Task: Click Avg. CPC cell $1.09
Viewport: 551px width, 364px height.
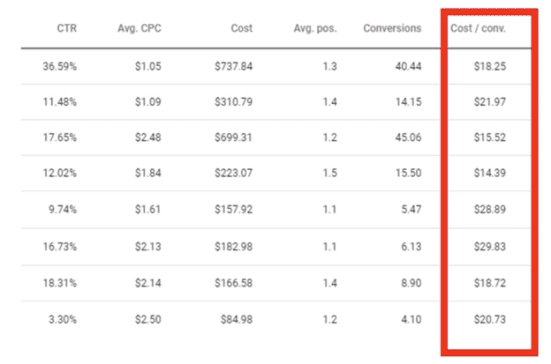Action: (x=148, y=102)
